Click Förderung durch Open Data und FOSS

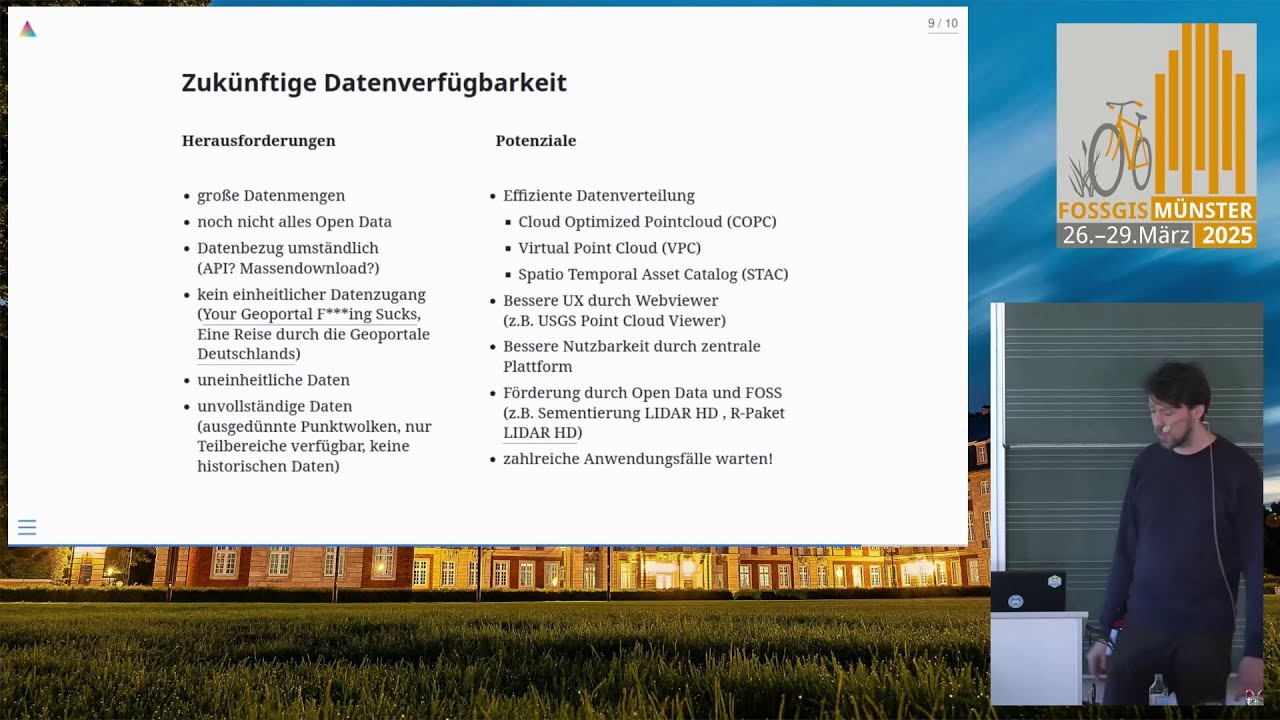(x=643, y=393)
